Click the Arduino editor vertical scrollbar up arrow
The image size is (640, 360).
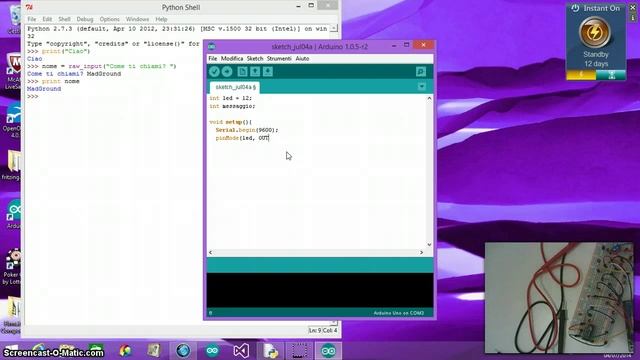[429, 98]
